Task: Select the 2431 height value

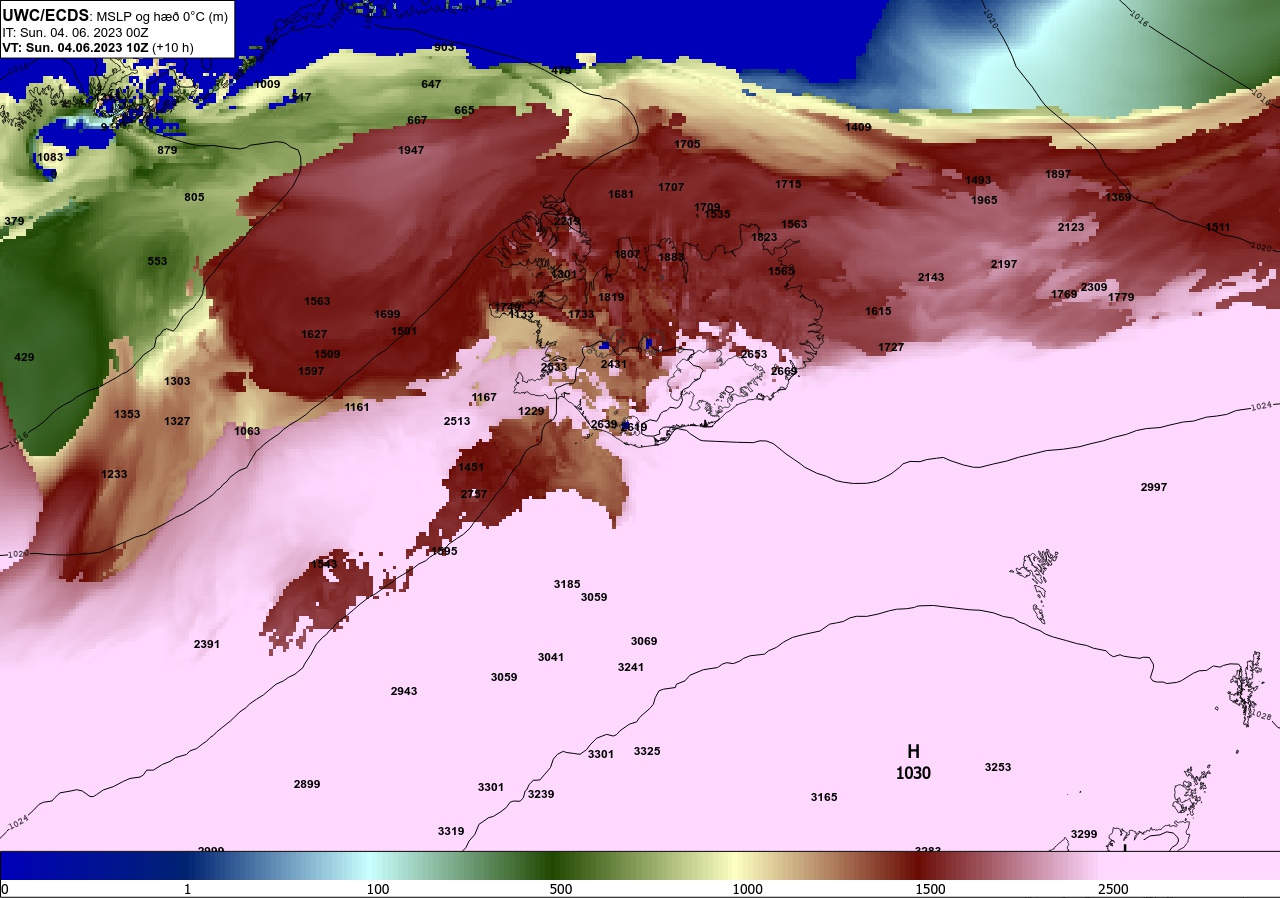Action: tap(614, 364)
